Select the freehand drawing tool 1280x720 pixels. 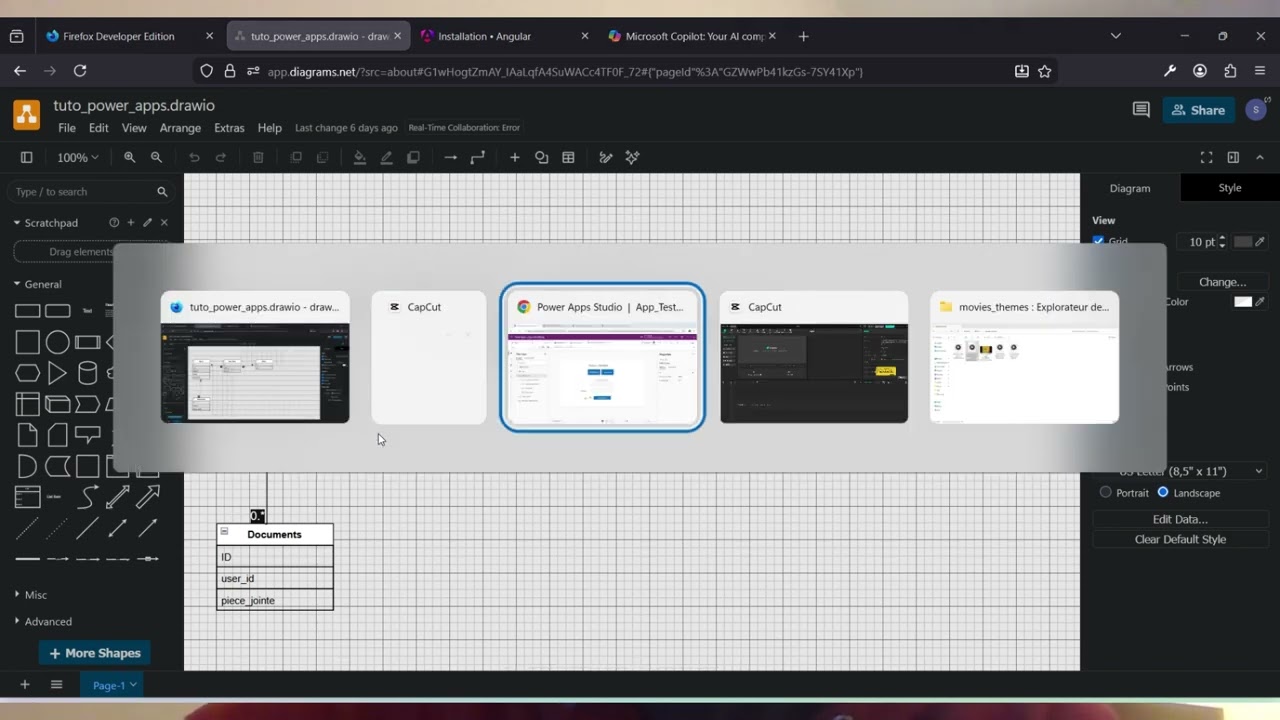tap(605, 157)
